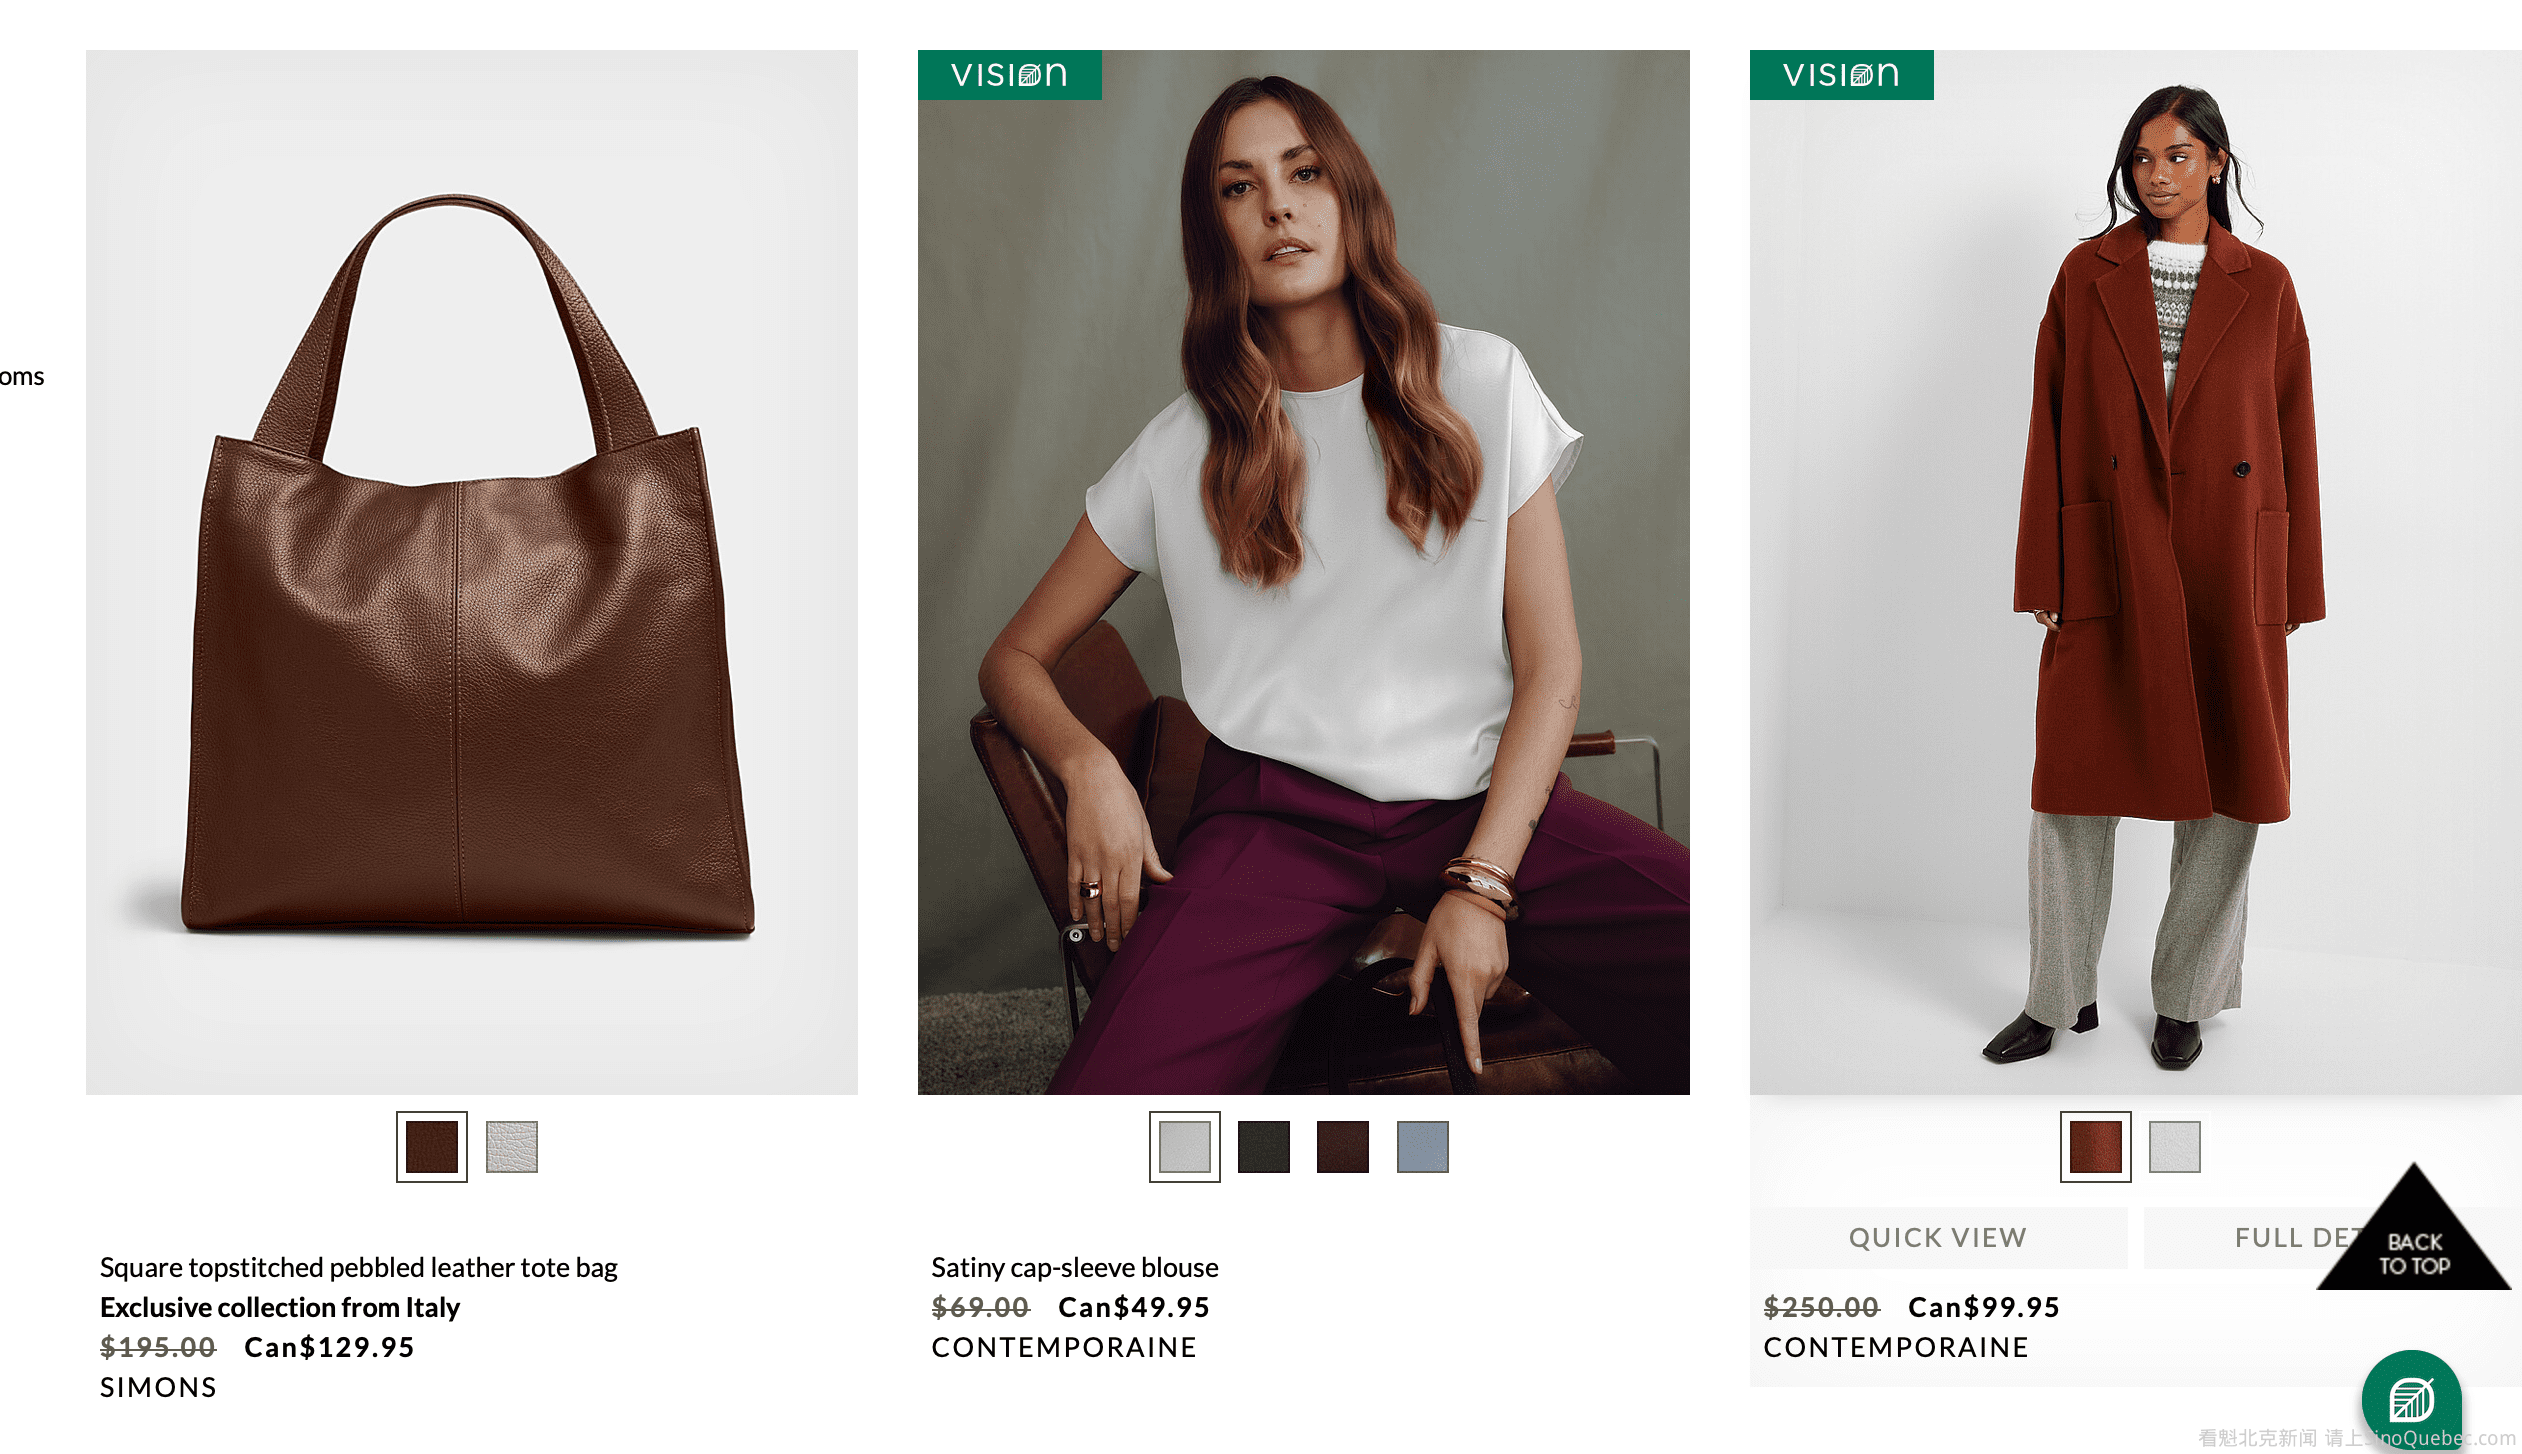Click the Contemporaine brand under the blouse
Screen dimensions: 2522x1454
1064,1348
